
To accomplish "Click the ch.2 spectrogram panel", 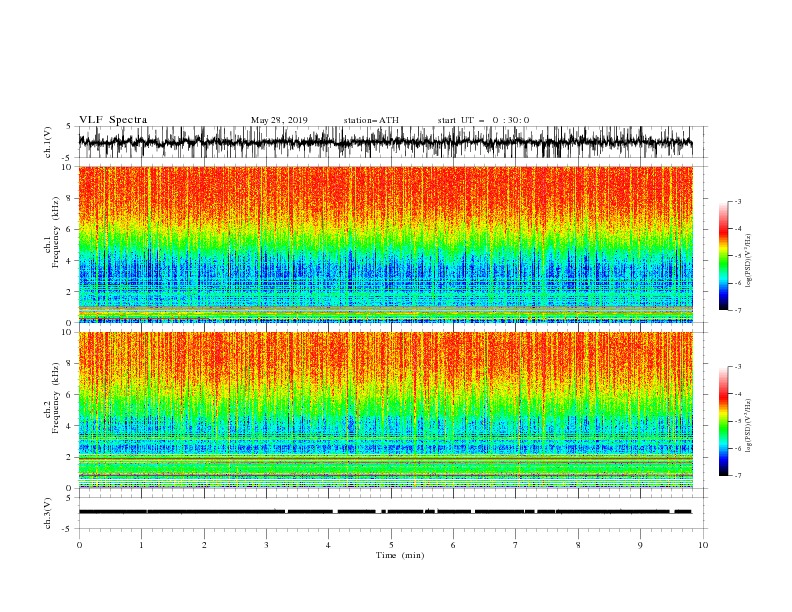I will click(x=385, y=410).
